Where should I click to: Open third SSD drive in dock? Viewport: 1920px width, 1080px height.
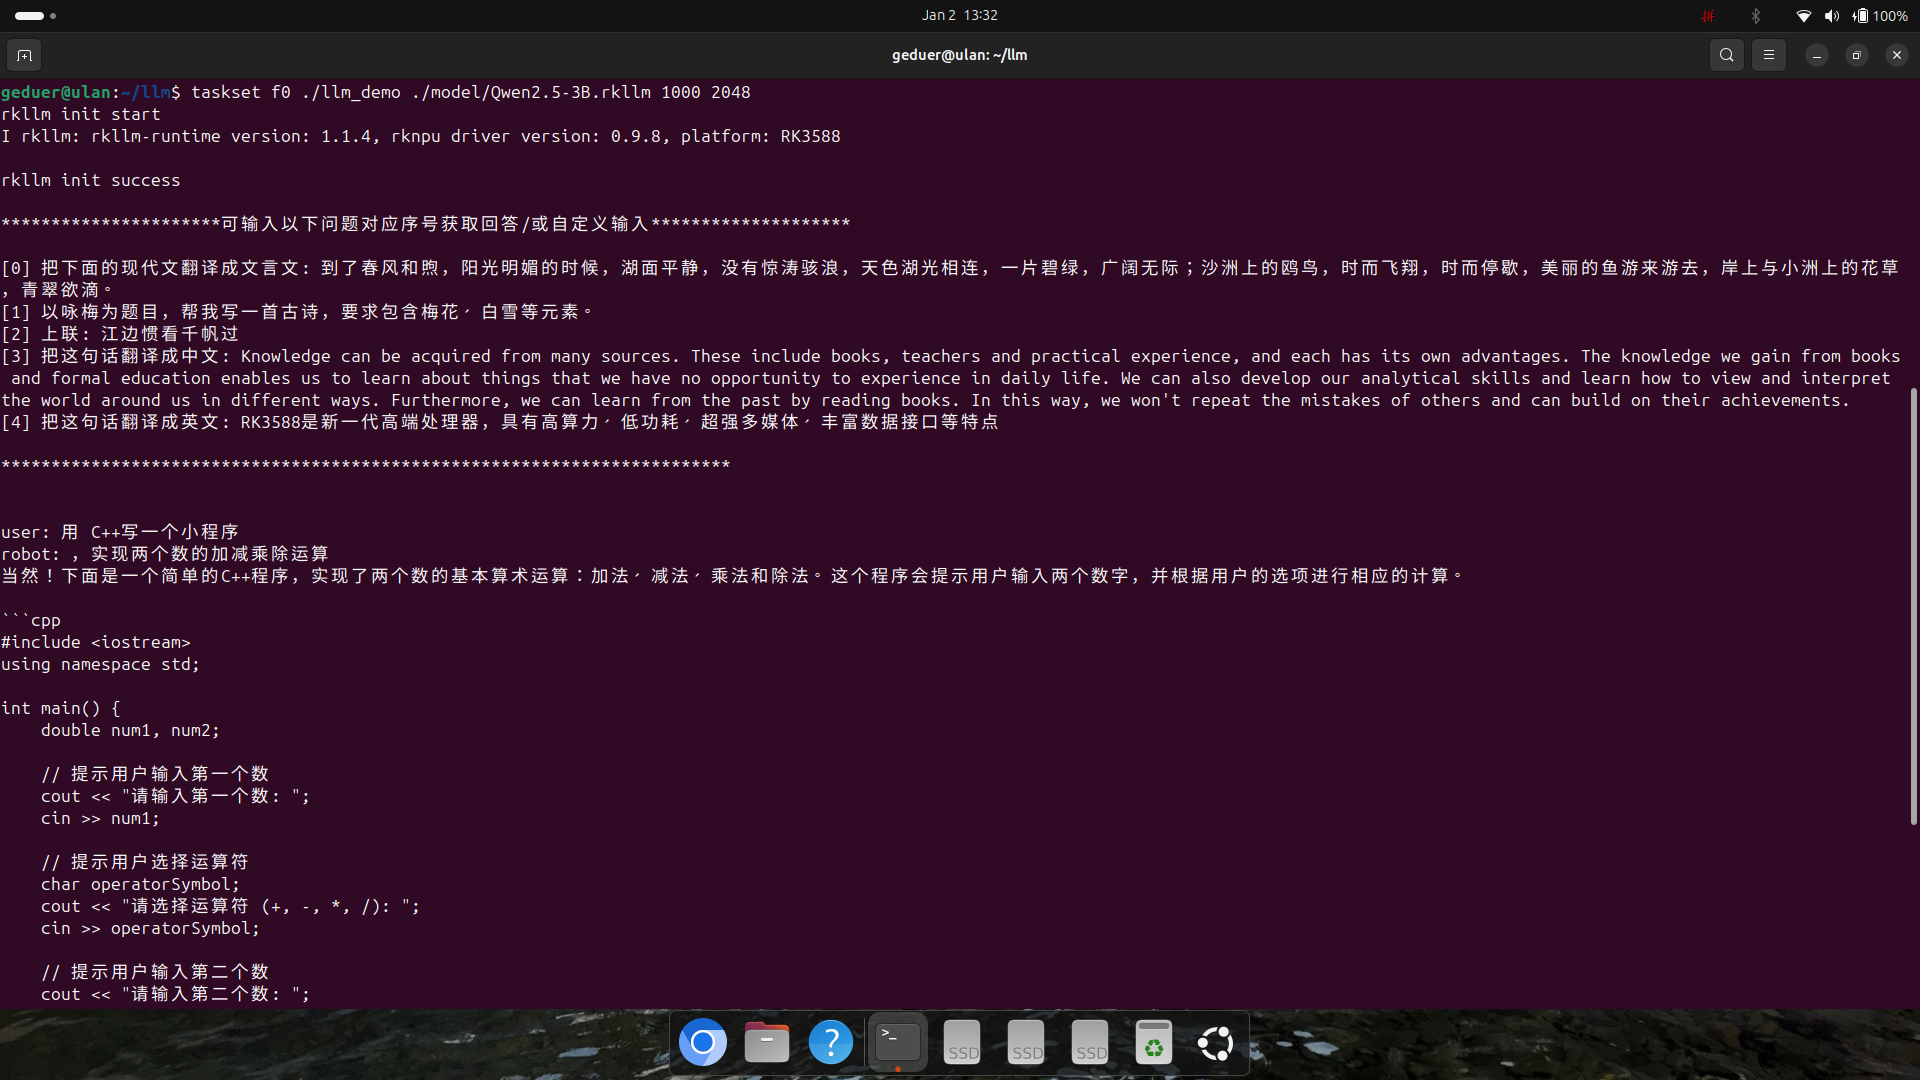pos(1090,1043)
